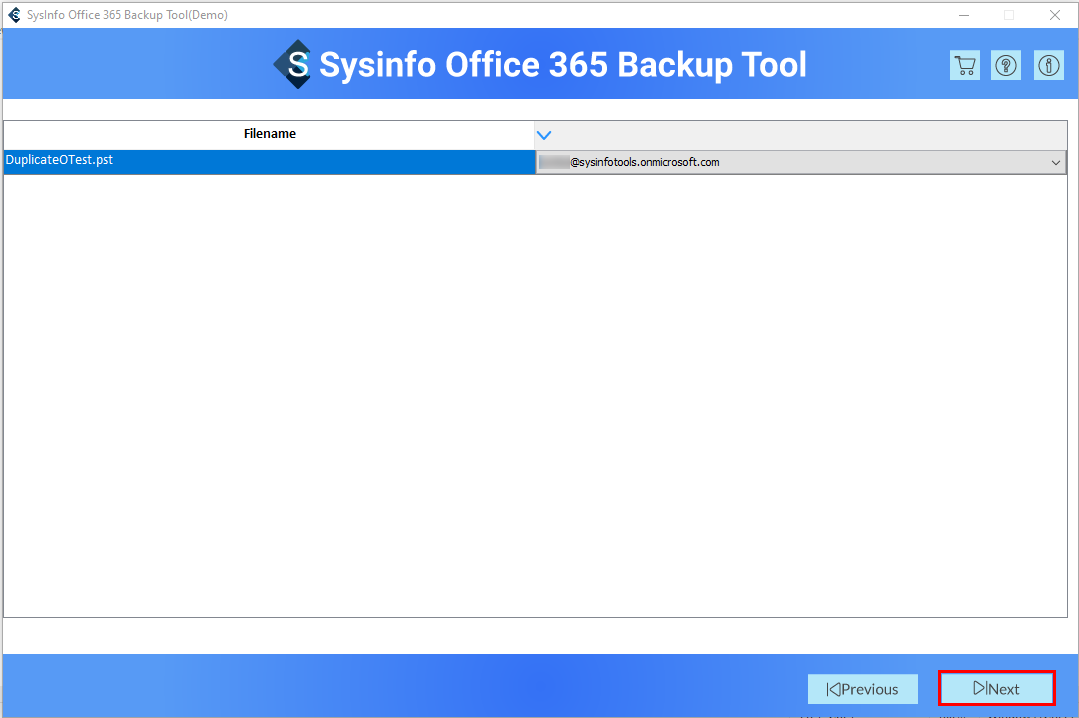Click the app icon in the title bar
This screenshot has width=1079, height=718.
tap(14, 15)
